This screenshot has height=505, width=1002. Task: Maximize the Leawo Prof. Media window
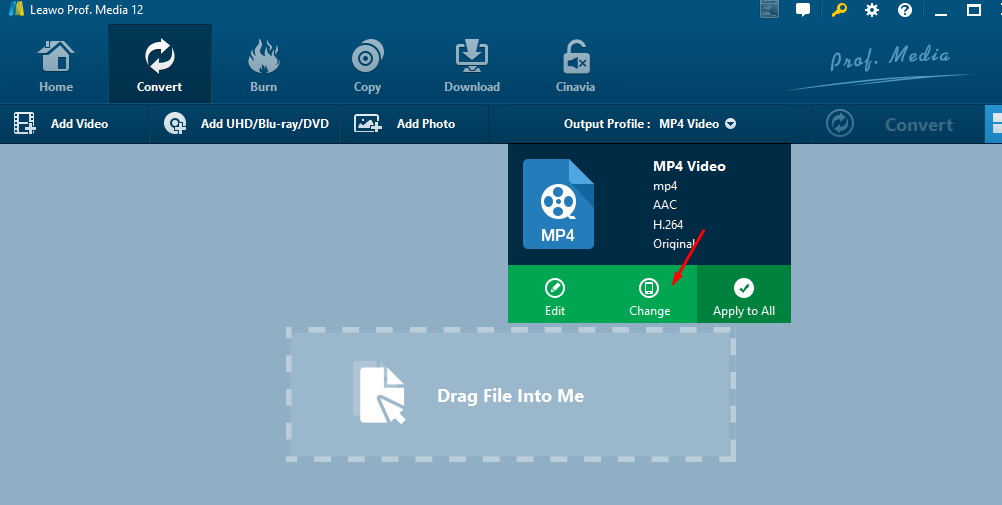(x=974, y=10)
